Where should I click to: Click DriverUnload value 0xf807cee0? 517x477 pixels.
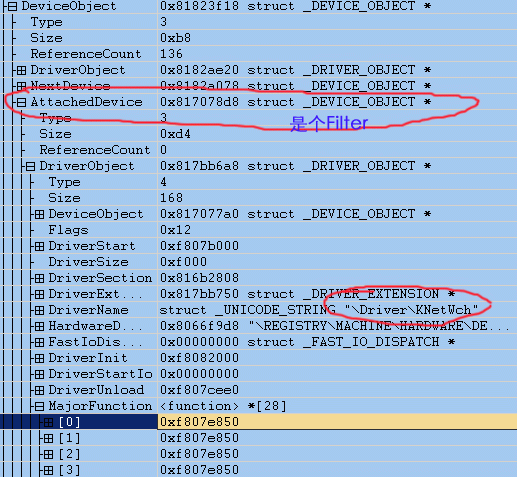click(199, 390)
